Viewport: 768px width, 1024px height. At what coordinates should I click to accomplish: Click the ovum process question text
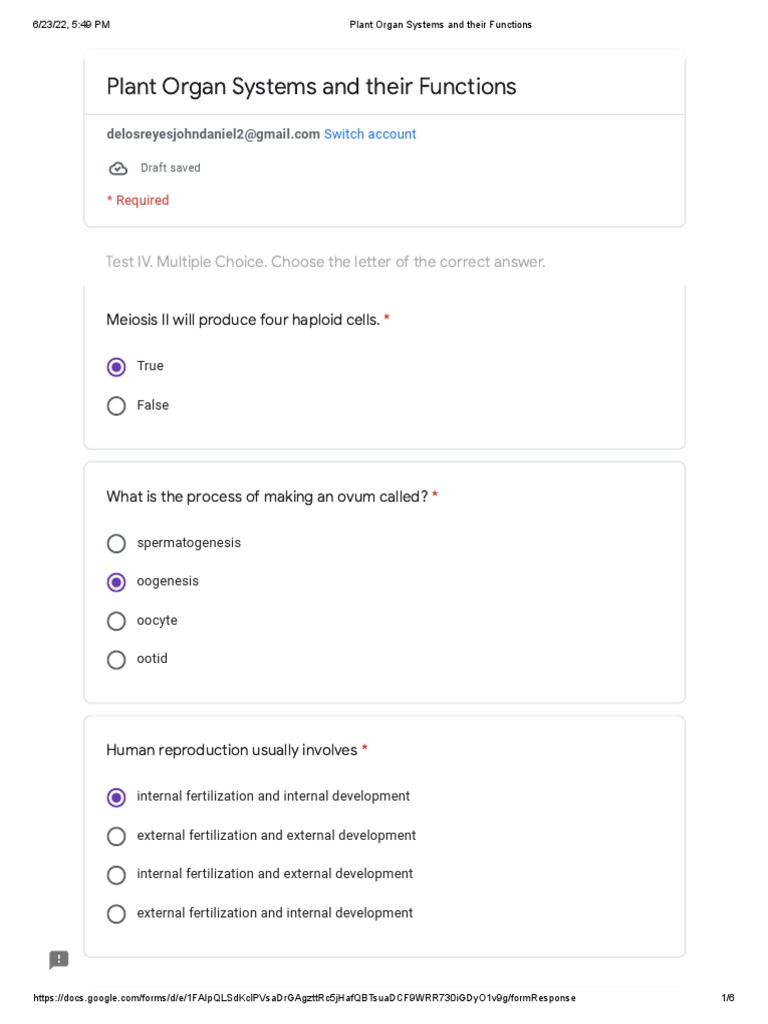(x=267, y=497)
